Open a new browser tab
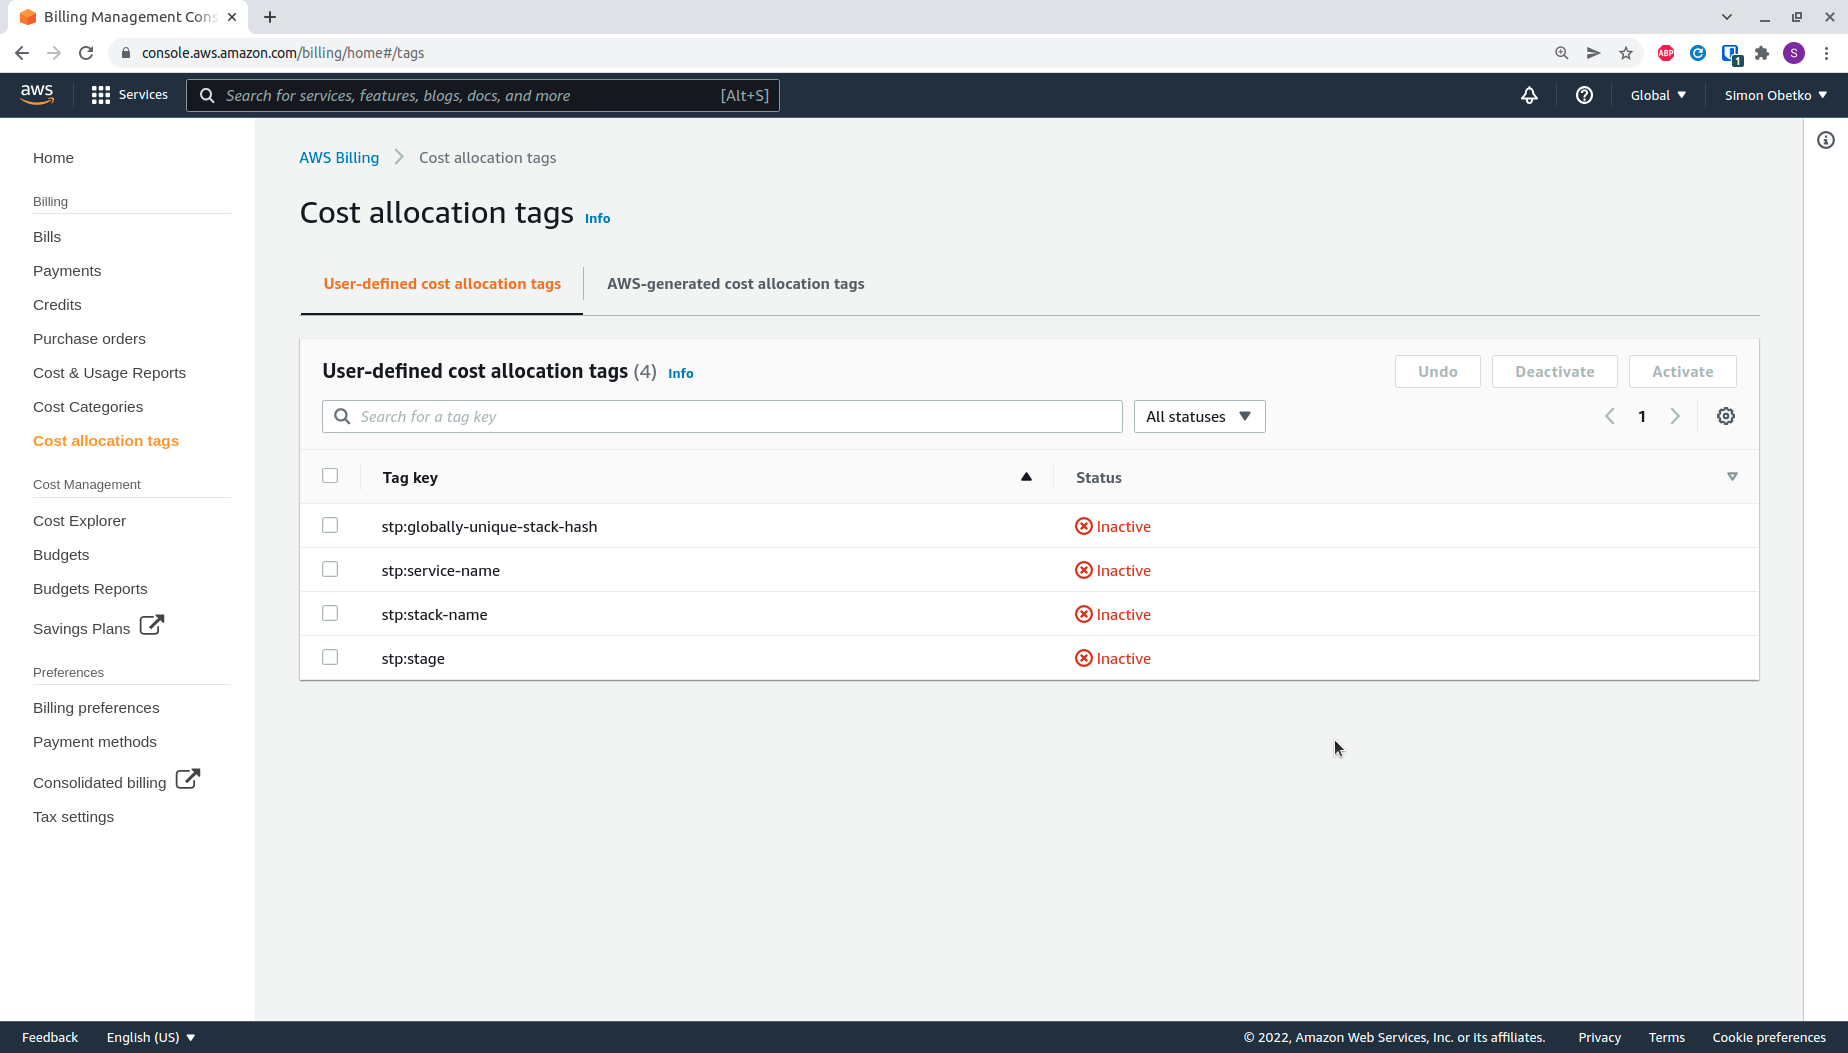The height and width of the screenshot is (1053, 1848). (270, 17)
